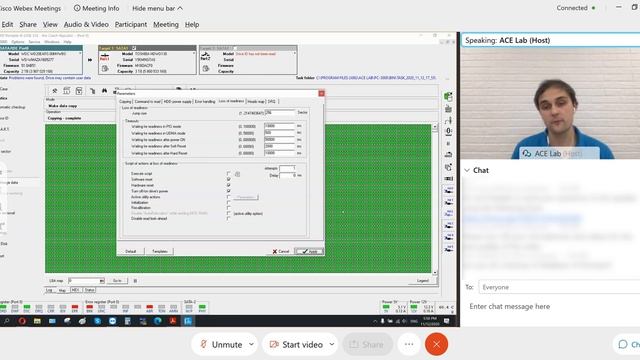Open the Unmute audio options arrow

pyautogui.click(x=251, y=344)
